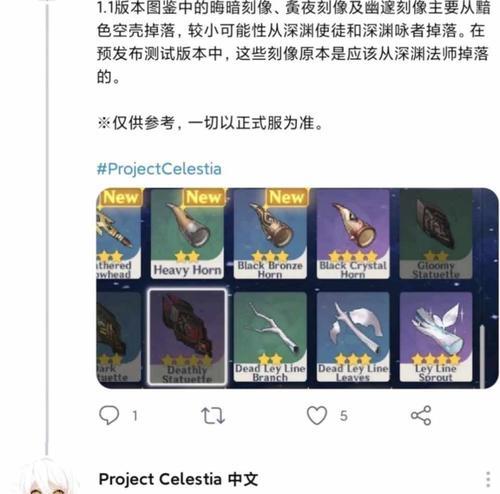Open the share icon
This screenshot has width=500, height=494.
(x=421, y=415)
